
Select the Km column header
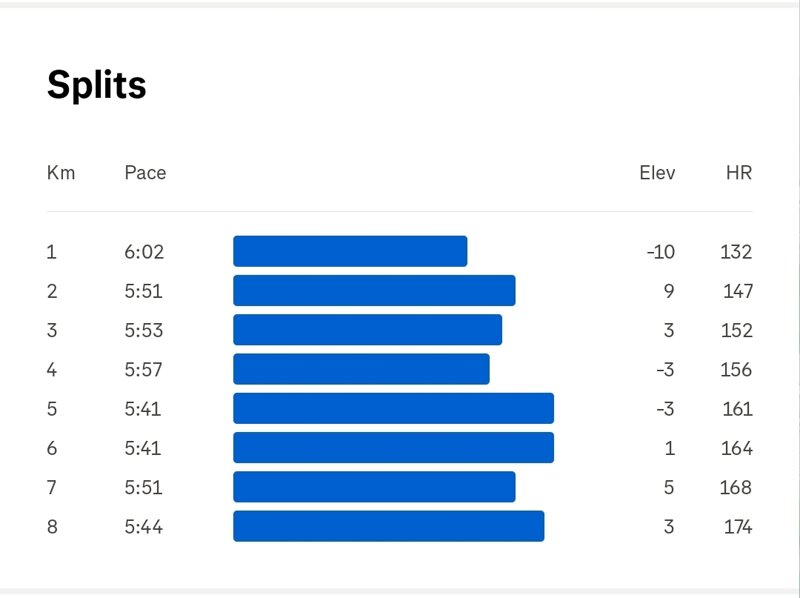click(x=61, y=173)
